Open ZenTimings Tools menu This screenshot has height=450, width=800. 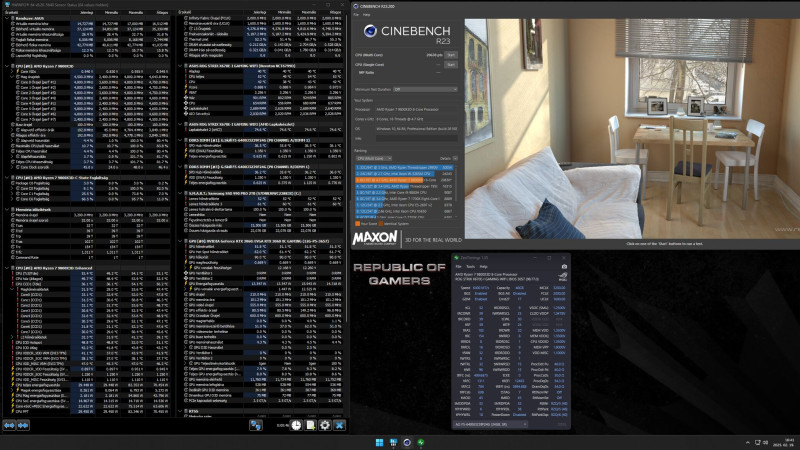pos(470,266)
